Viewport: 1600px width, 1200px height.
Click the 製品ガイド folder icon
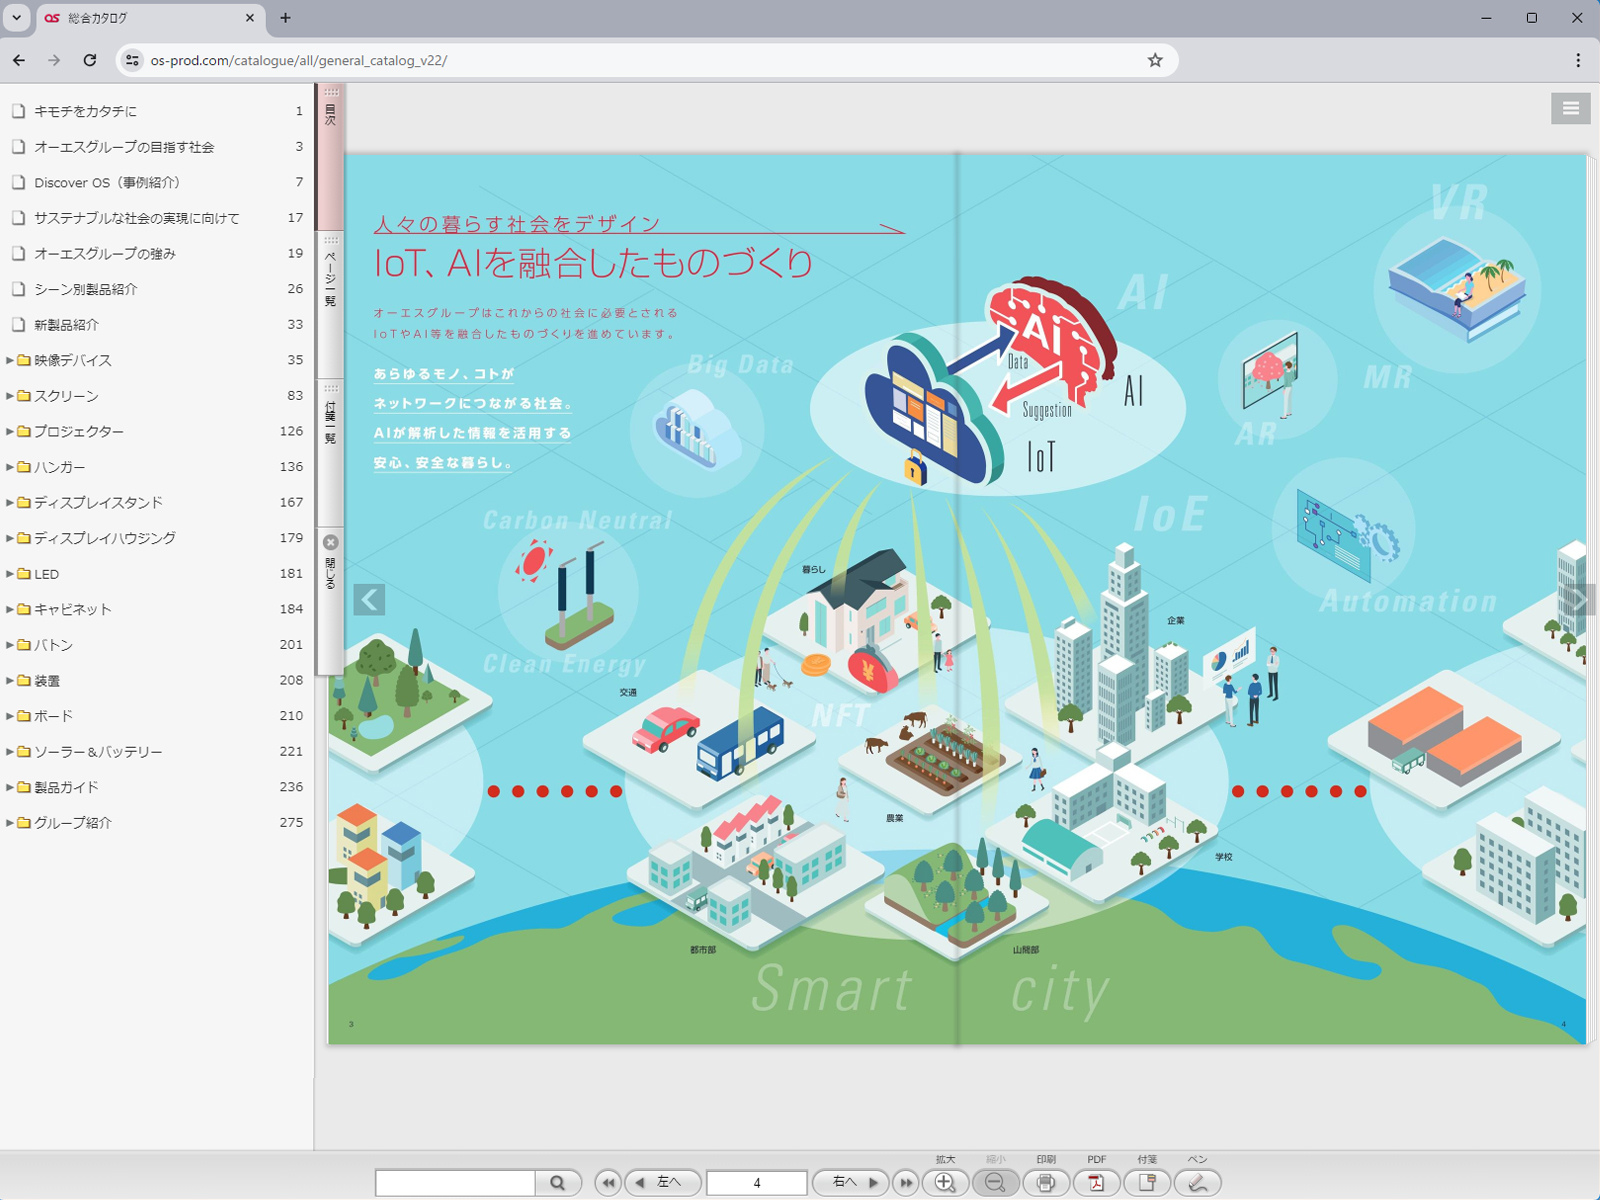(24, 787)
